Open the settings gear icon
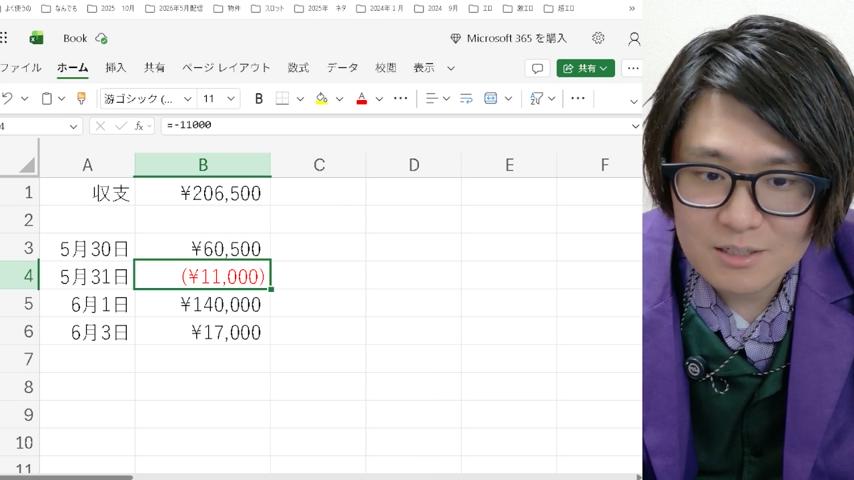Image resolution: width=854 pixels, height=480 pixels. pyautogui.click(x=598, y=38)
